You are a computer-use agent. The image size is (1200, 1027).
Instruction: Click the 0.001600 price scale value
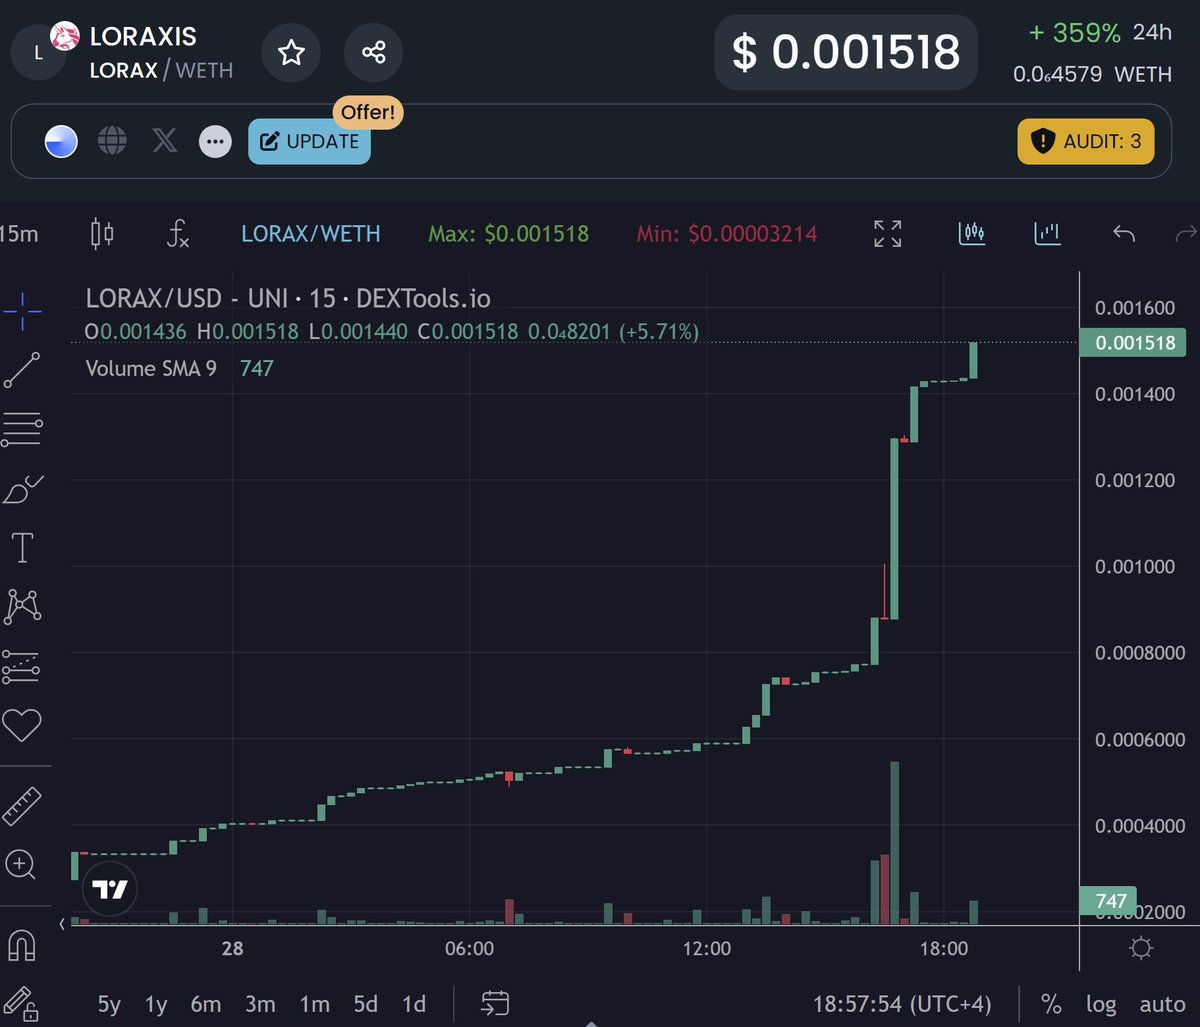(1135, 307)
